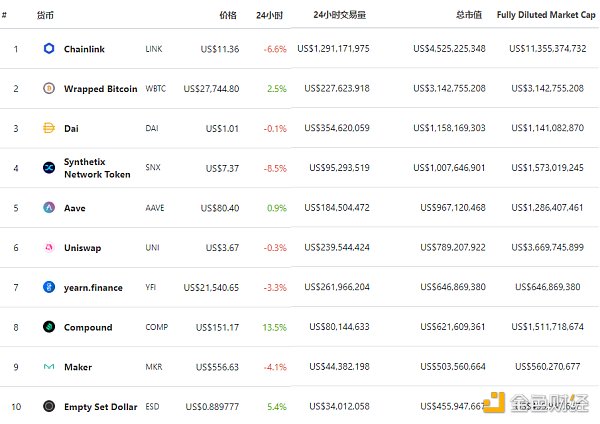Click the Aave coin logo icon
The image size is (600, 424).
pos(49,208)
